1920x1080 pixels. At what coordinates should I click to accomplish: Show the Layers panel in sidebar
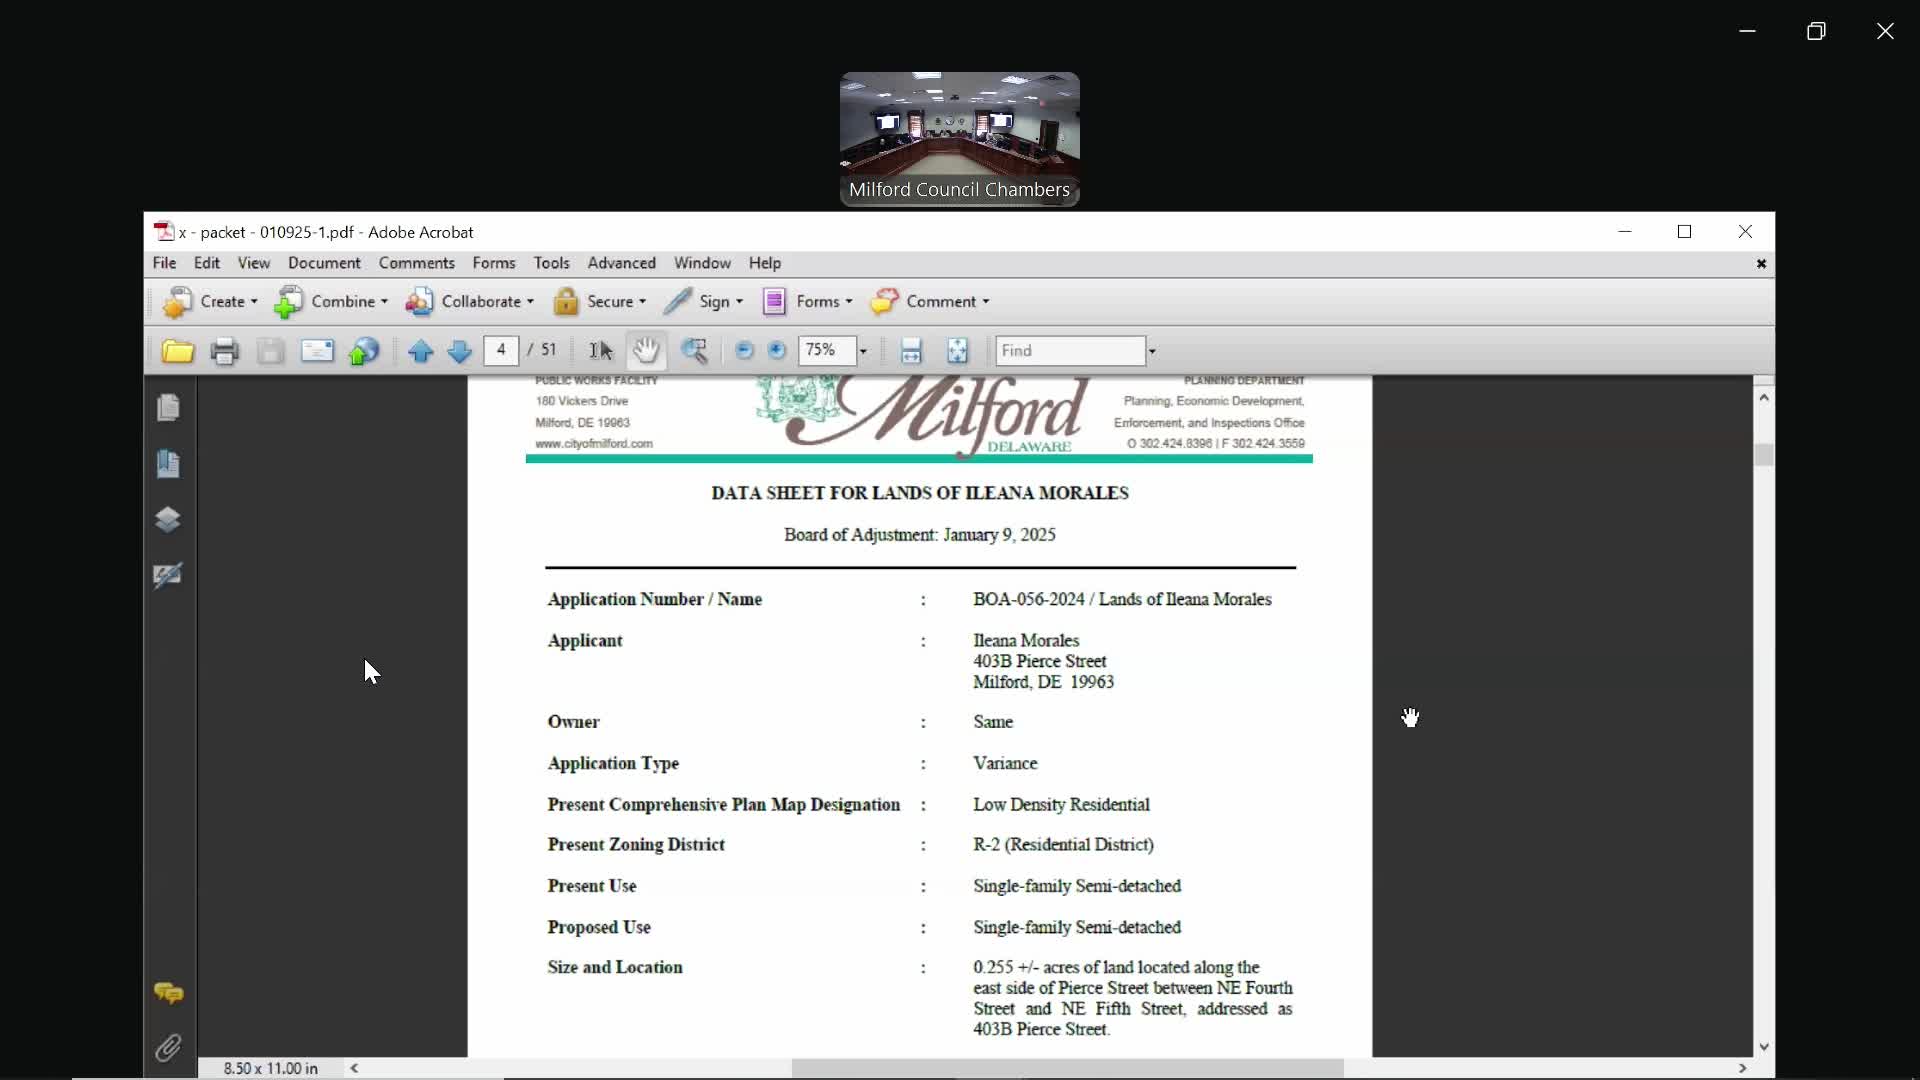[168, 520]
